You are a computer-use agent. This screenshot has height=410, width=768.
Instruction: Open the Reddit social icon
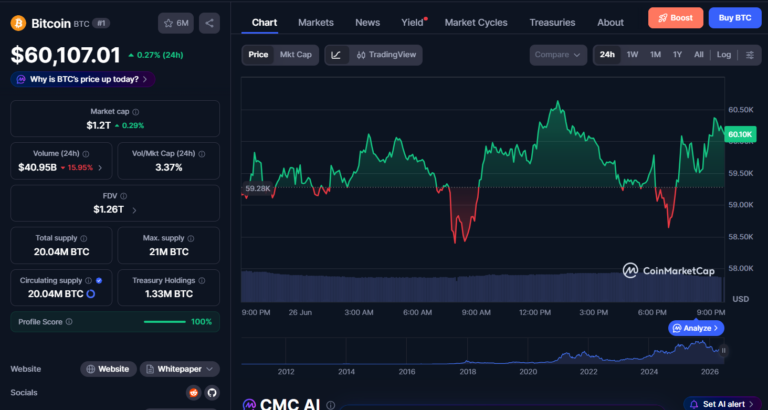click(x=193, y=392)
